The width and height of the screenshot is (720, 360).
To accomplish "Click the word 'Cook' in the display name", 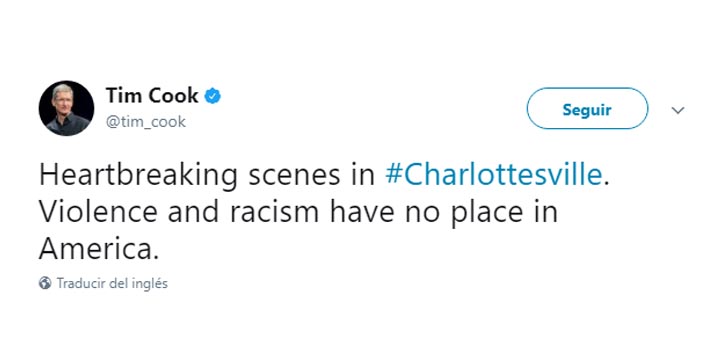I will click(172, 96).
